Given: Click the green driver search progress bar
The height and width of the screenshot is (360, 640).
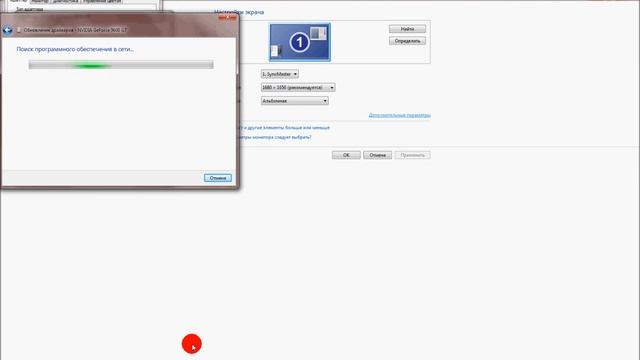Looking at the screenshot, I should pyautogui.click(x=121, y=64).
